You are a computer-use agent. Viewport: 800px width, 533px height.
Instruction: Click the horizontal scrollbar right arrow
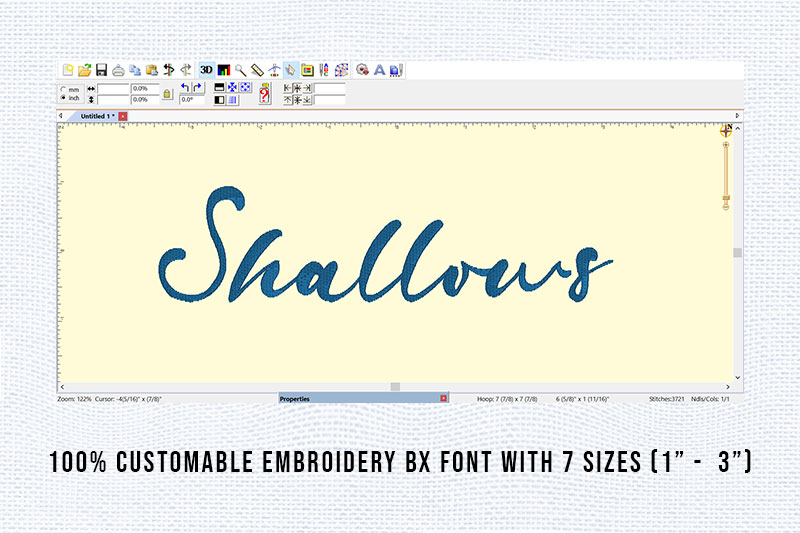728,387
